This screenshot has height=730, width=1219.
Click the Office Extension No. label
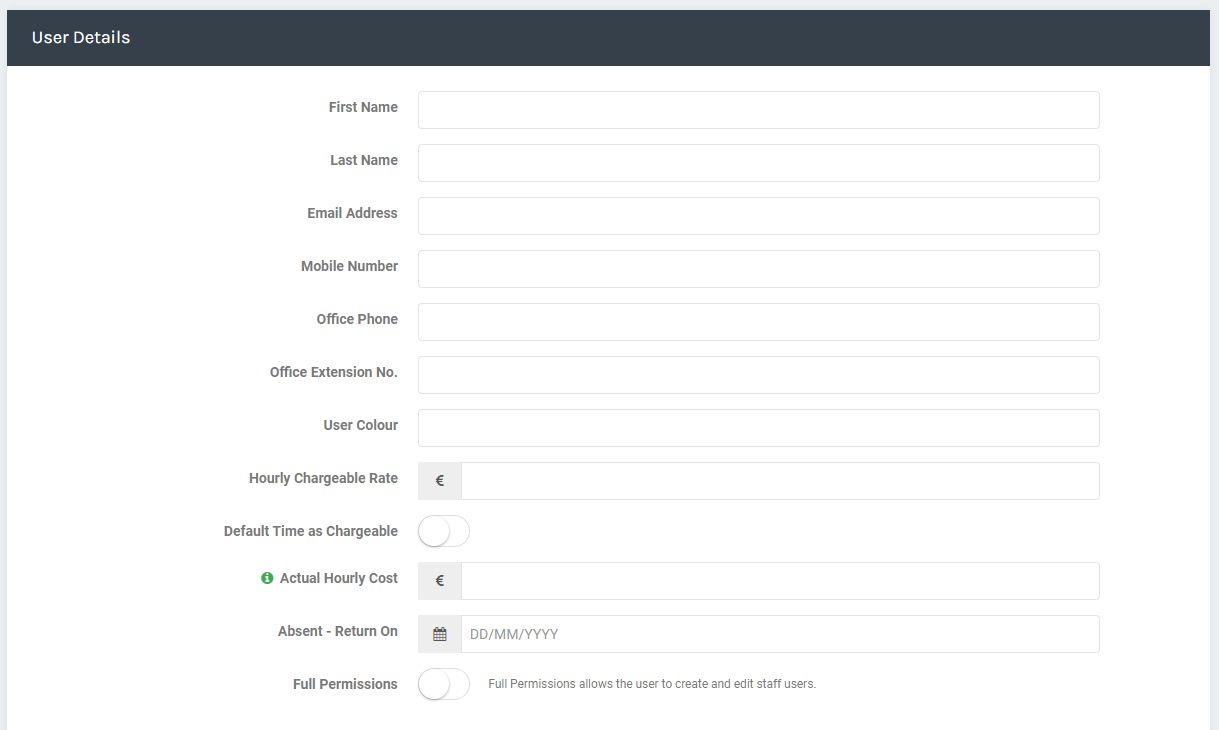(334, 372)
